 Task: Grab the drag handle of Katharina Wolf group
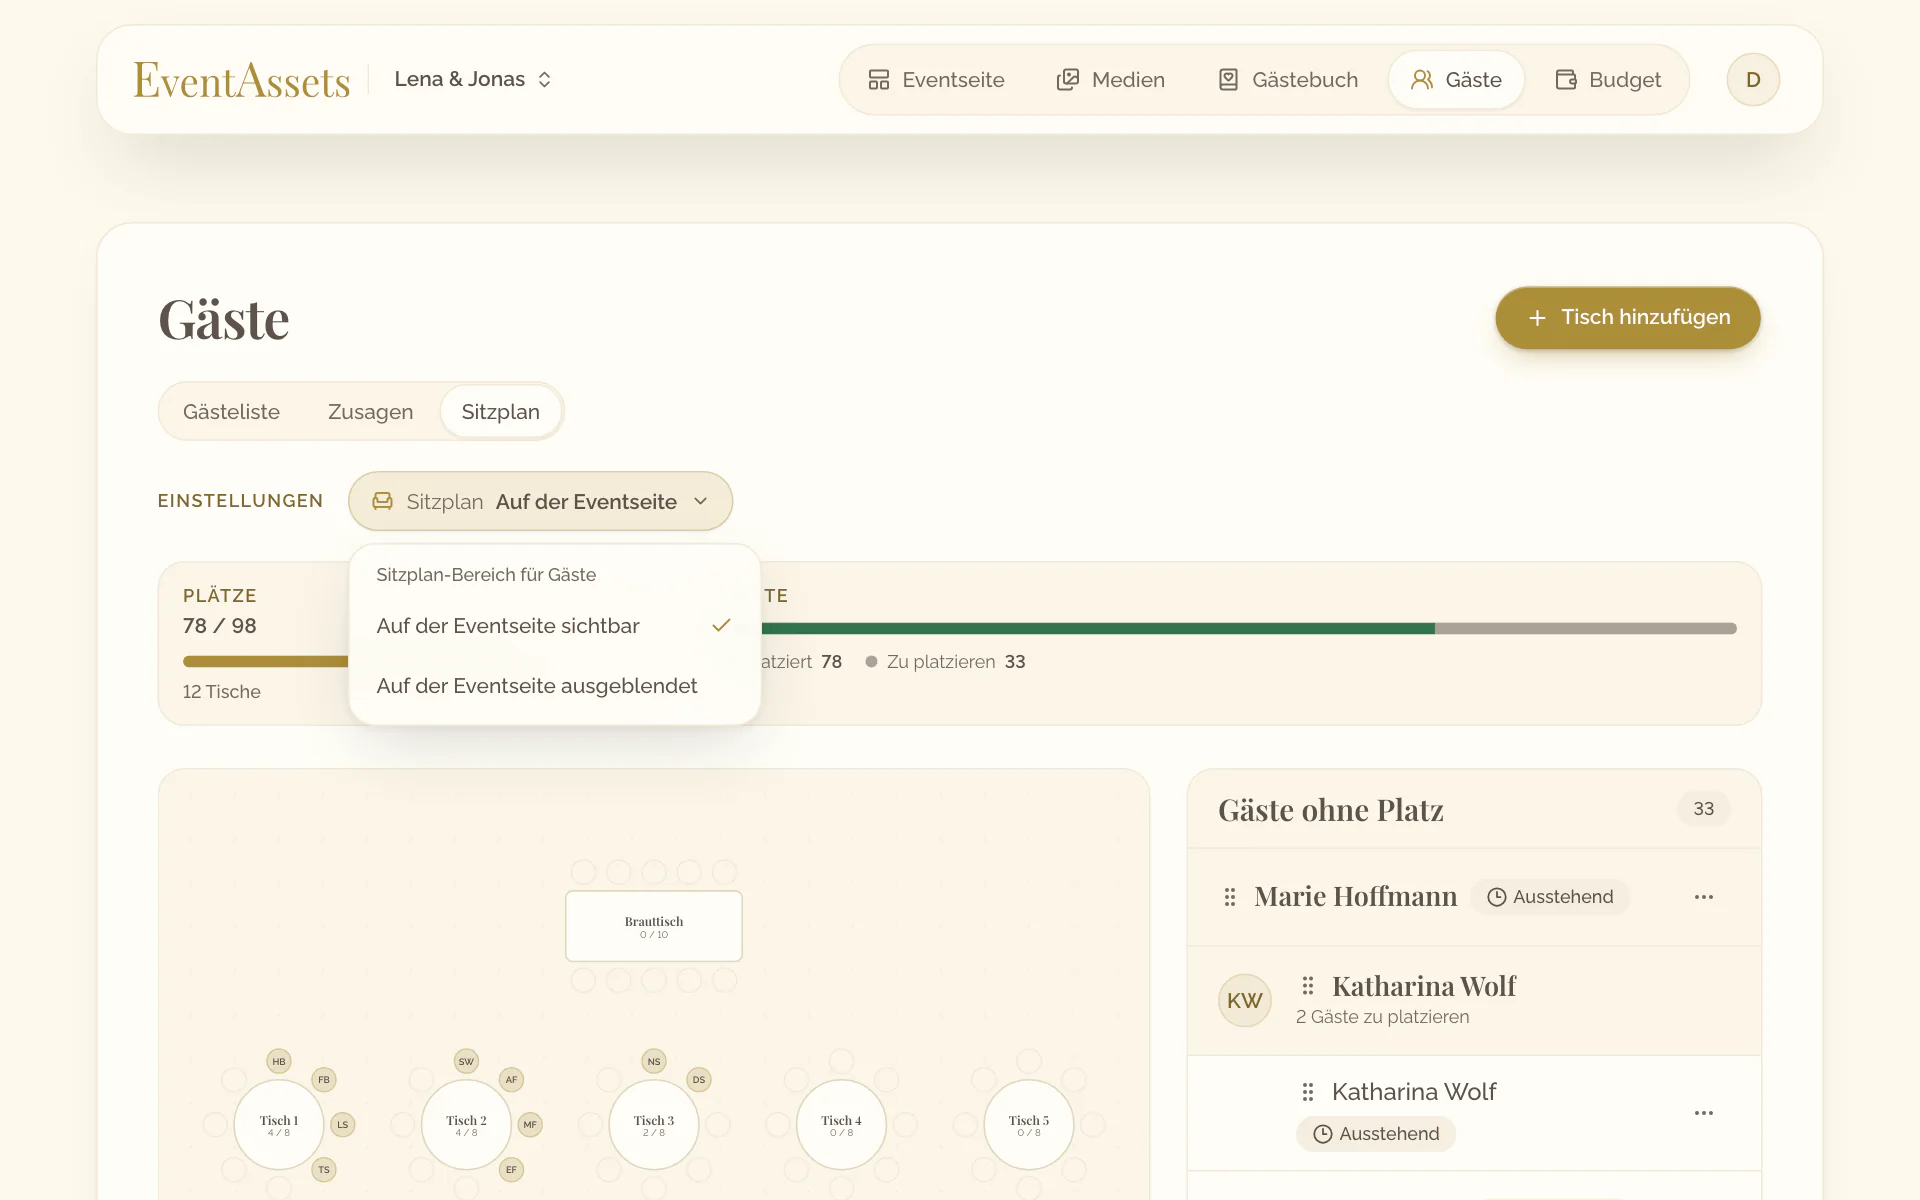(x=1307, y=986)
